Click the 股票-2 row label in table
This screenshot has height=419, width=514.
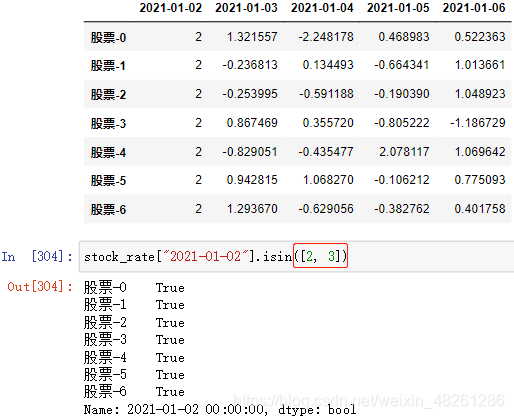[108, 94]
